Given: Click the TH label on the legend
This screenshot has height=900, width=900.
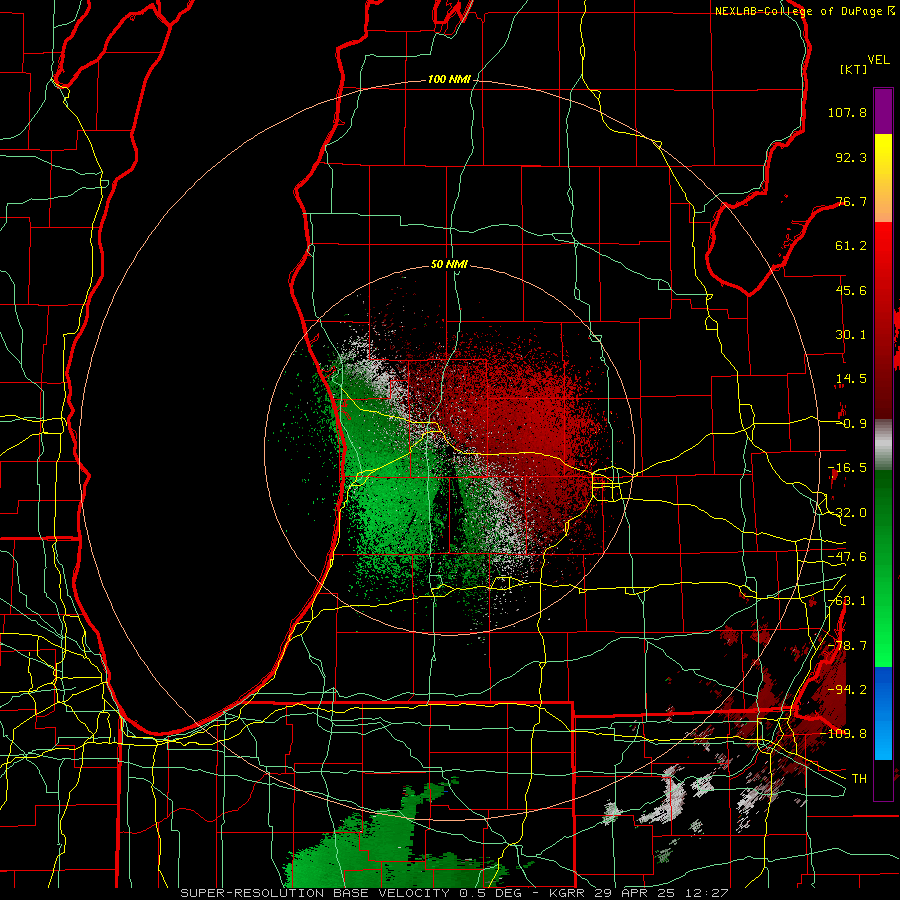Looking at the screenshot, I should pyautogui.click(x=859, y=778).
